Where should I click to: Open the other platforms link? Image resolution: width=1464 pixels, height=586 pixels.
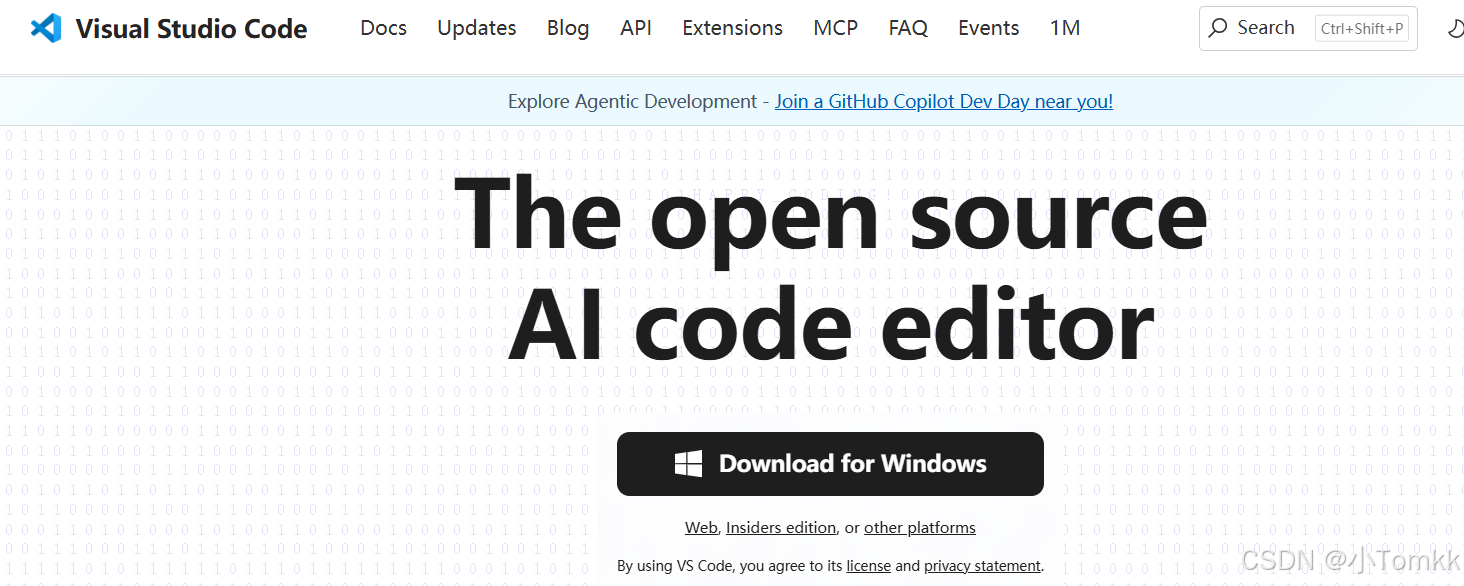tap(920, 527)
